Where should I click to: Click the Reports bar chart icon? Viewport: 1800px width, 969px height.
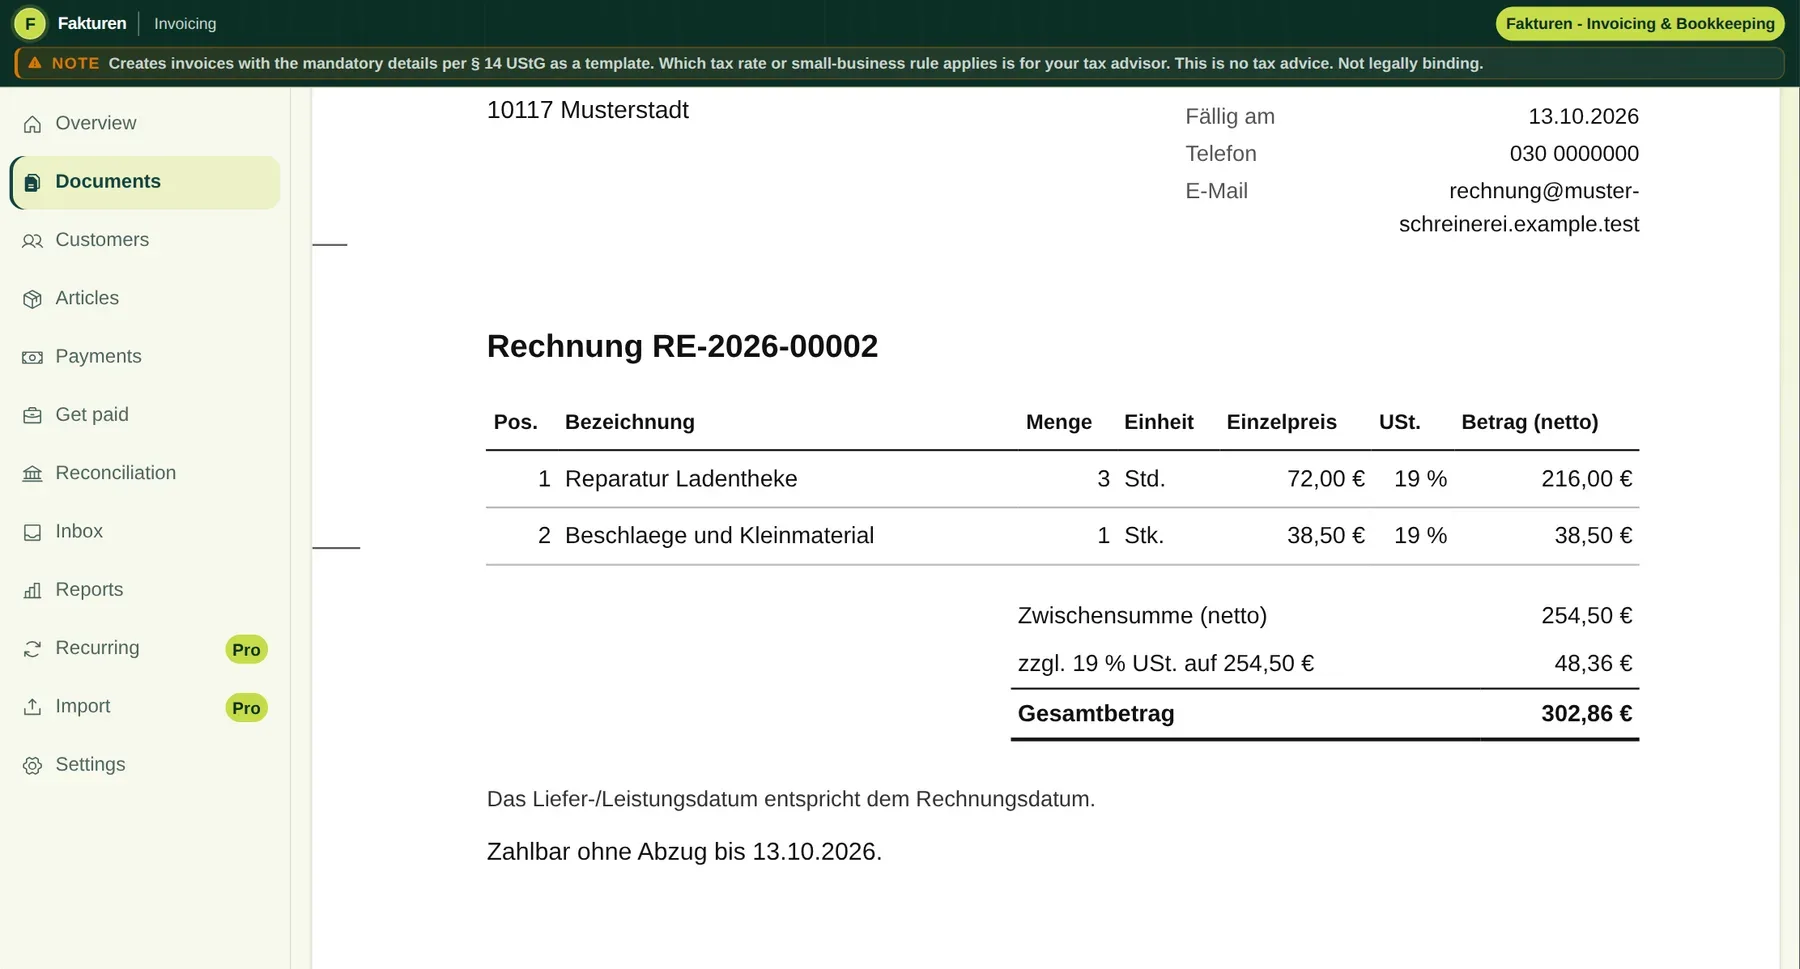[32, 590]
